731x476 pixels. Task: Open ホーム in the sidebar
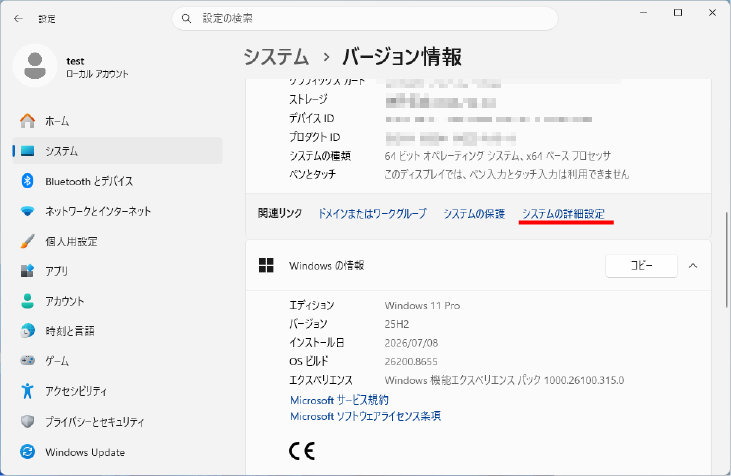(x=117, y=121)
